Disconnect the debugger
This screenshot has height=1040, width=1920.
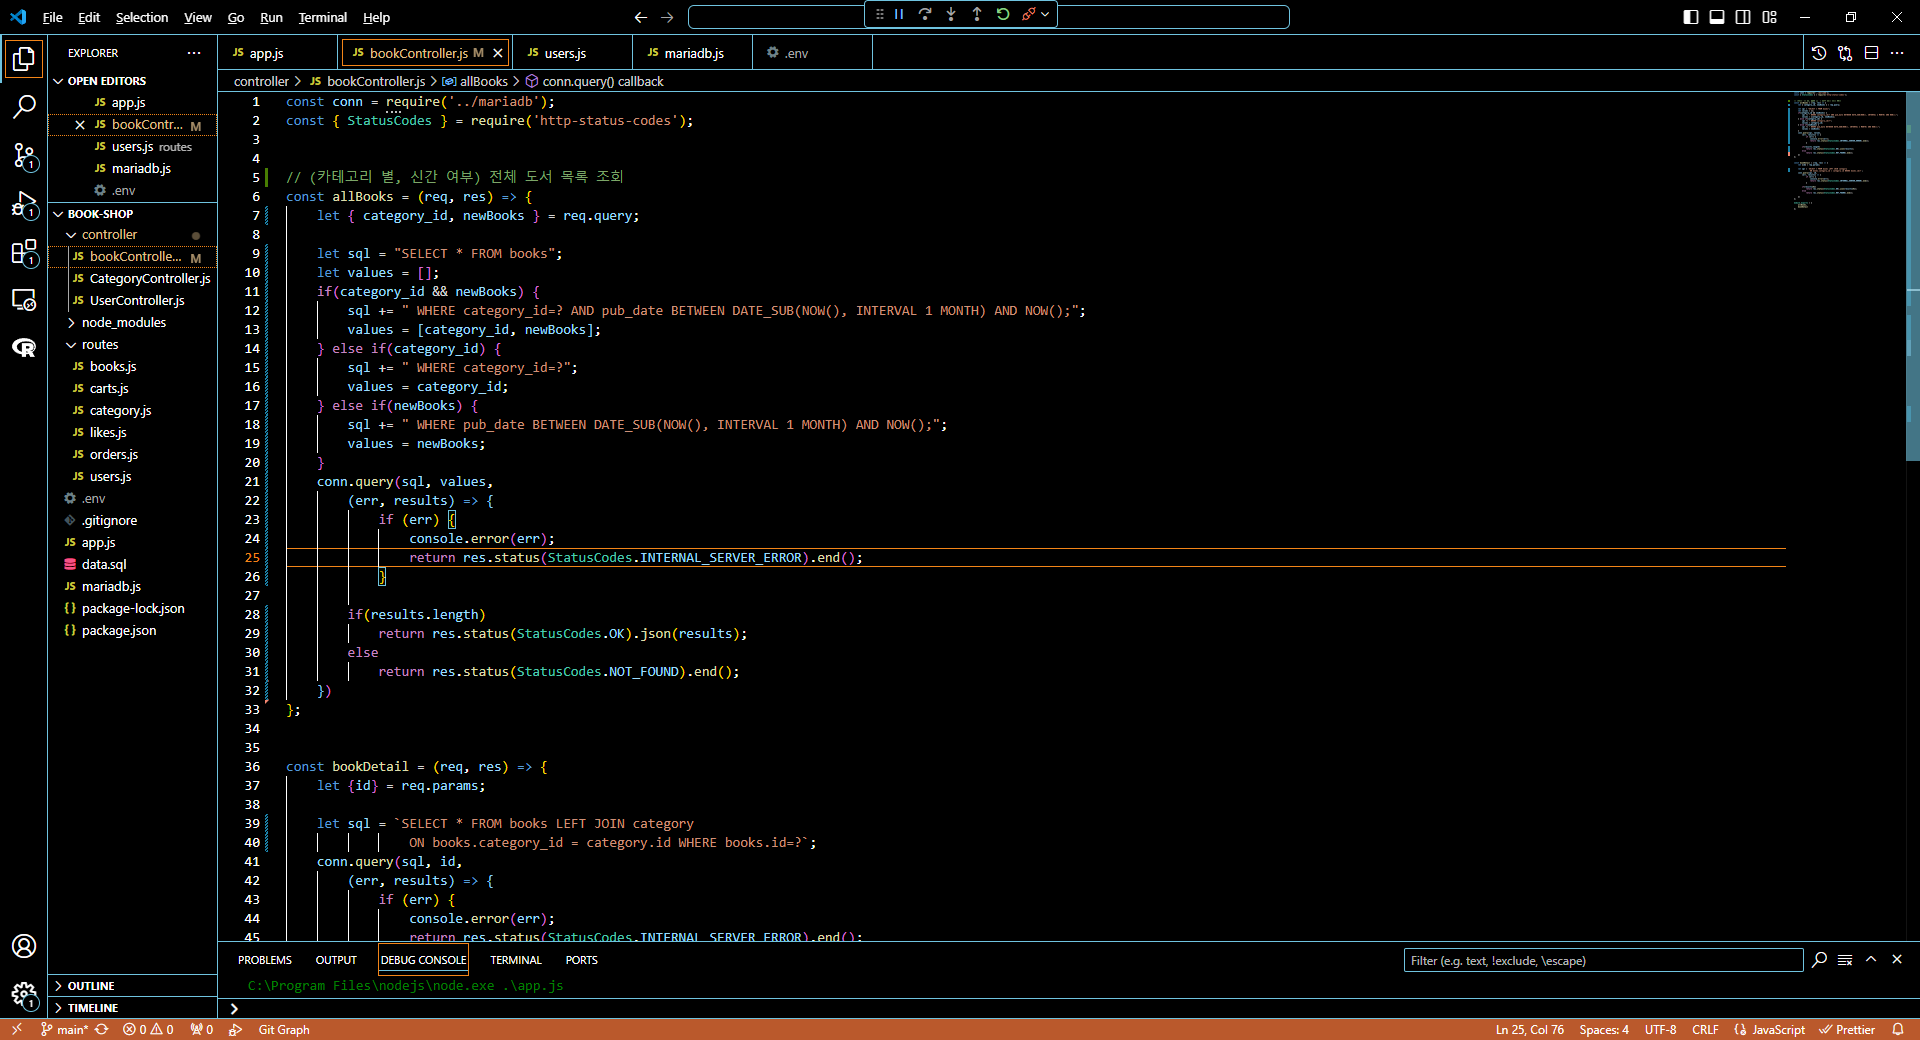[1028, 14]
